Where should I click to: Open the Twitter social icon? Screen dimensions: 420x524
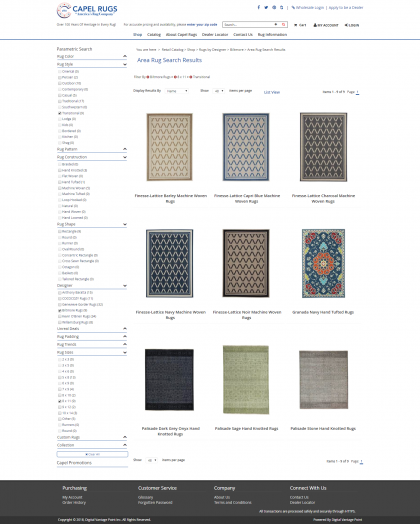click(x=266, y=7)
